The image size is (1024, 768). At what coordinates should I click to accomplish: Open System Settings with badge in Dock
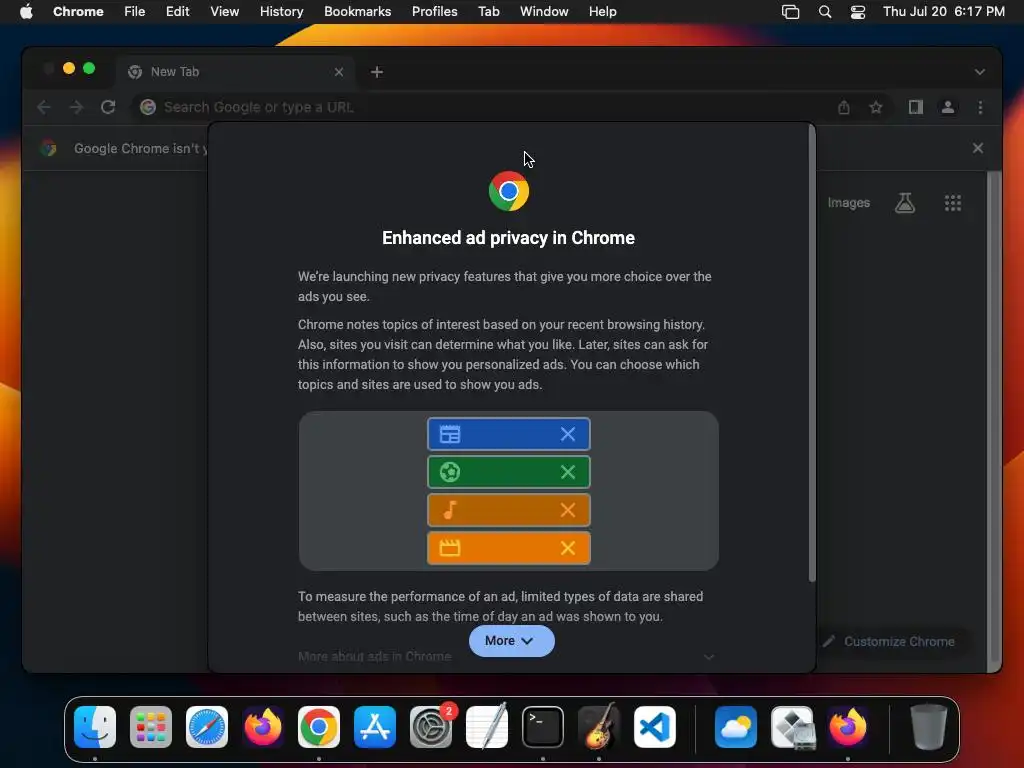pos(431,727)
